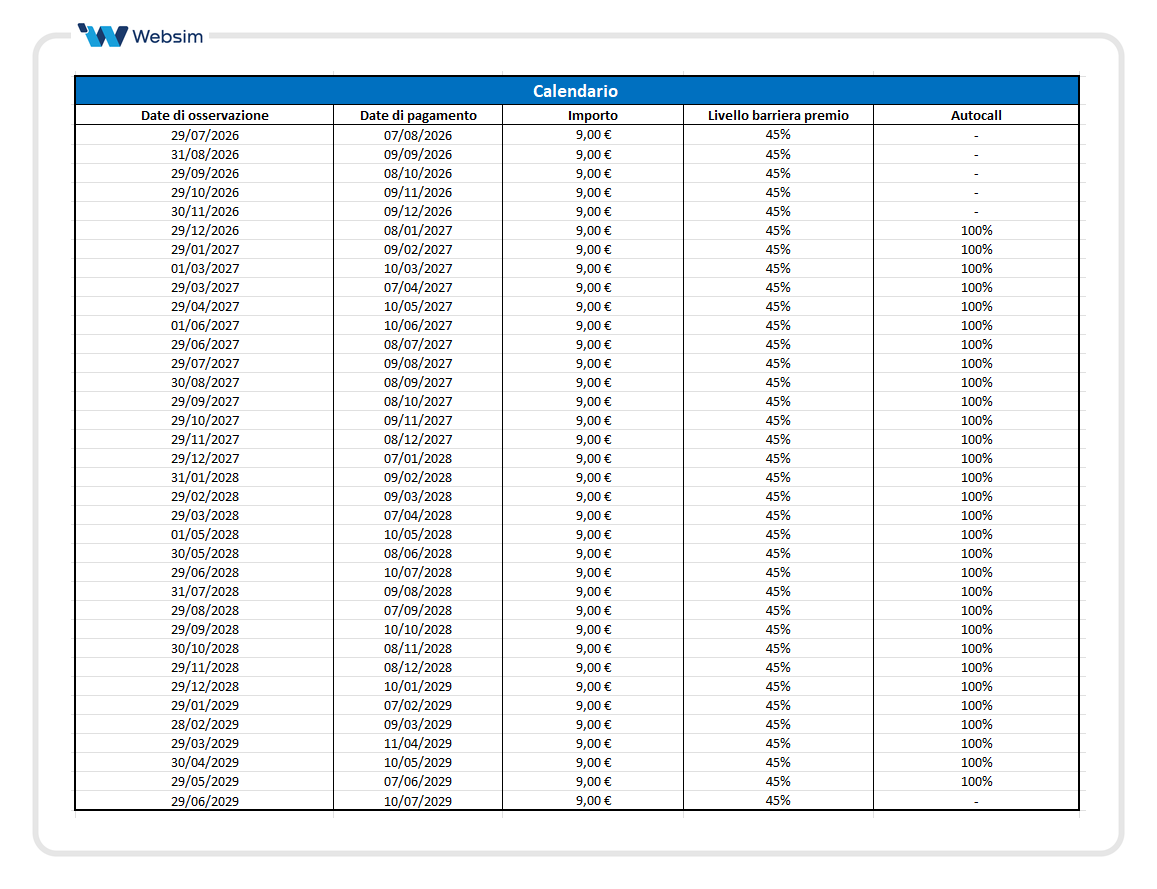Viewport: 1157px width, 889px height.
Task: Click the Autocall column header
Action: pos(975,115)
